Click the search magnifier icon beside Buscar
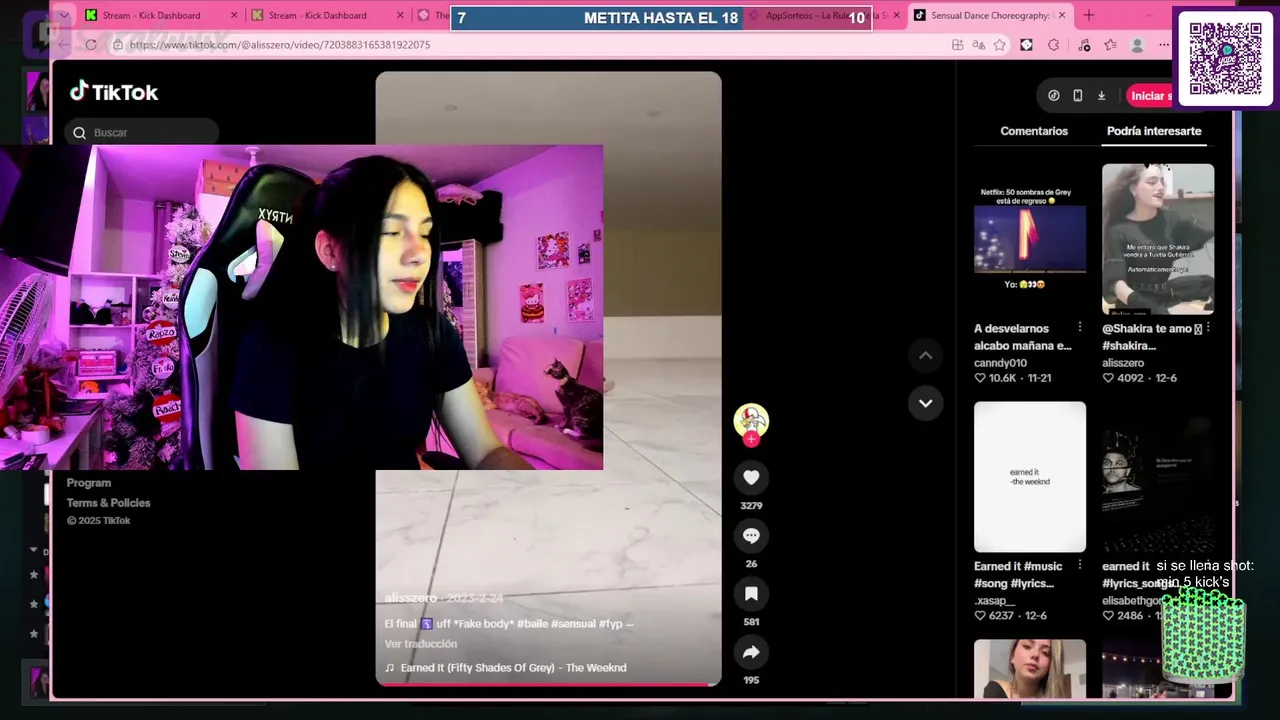Image resolution: width=1280 pixels, height=720 pixels. pyautogui.click(x=80, y=133)
